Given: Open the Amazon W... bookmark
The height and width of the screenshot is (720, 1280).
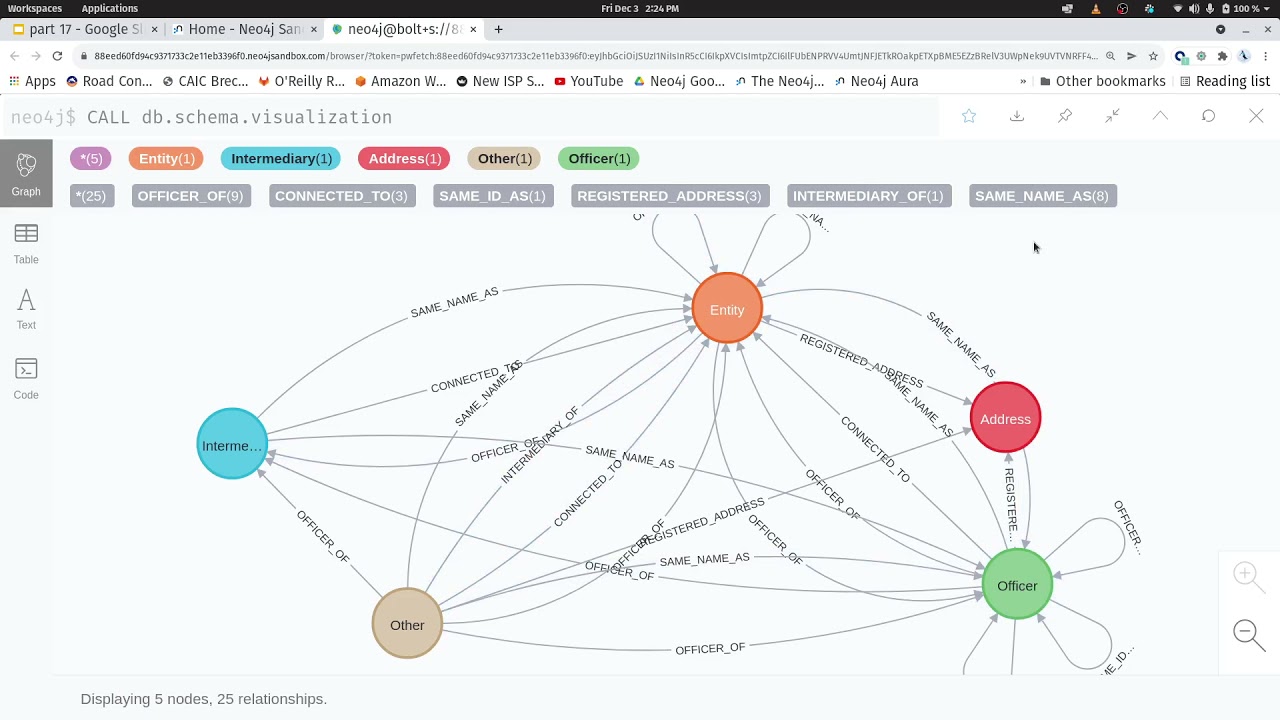Looking at the screenshot, I should [400, 81].
